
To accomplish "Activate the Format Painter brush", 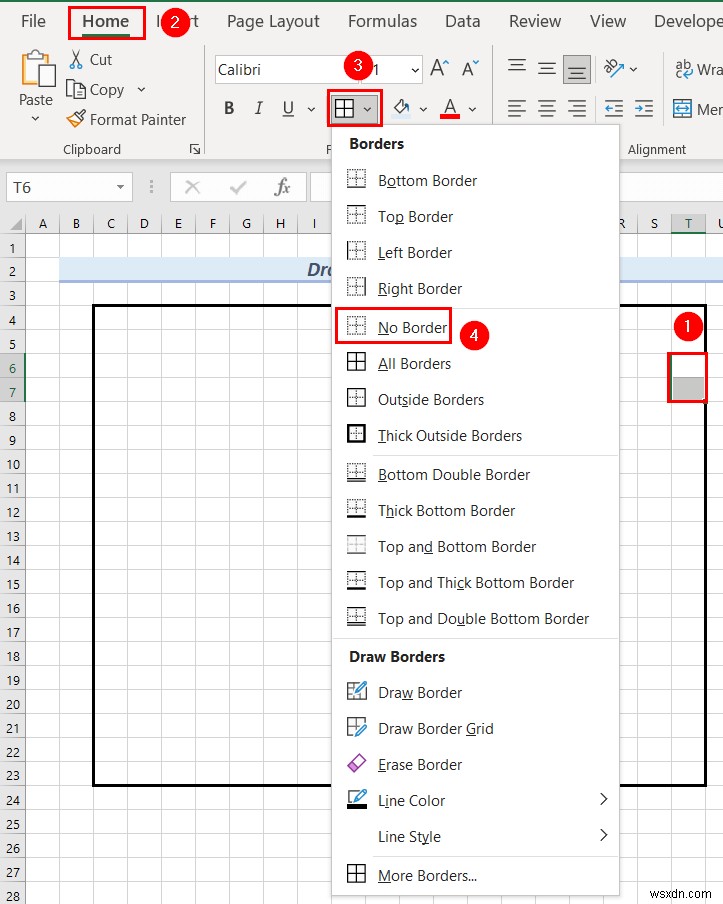I will coord(76,119).
